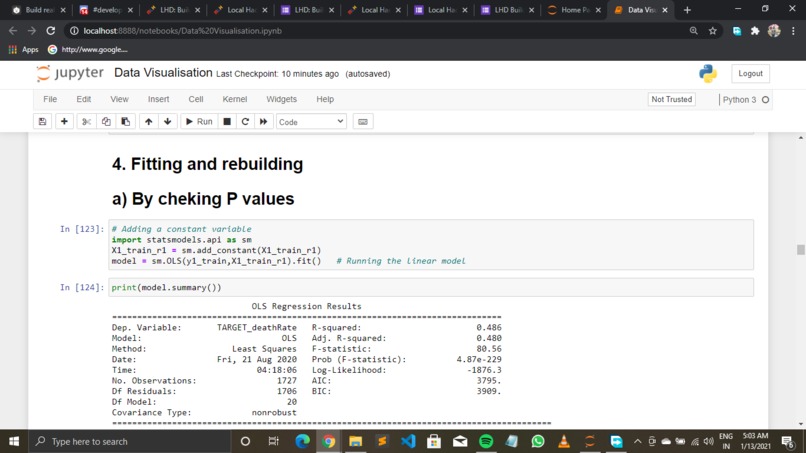The image size is (806, 453).
Task: Click the Windows search box
Action: click(130, 441)
